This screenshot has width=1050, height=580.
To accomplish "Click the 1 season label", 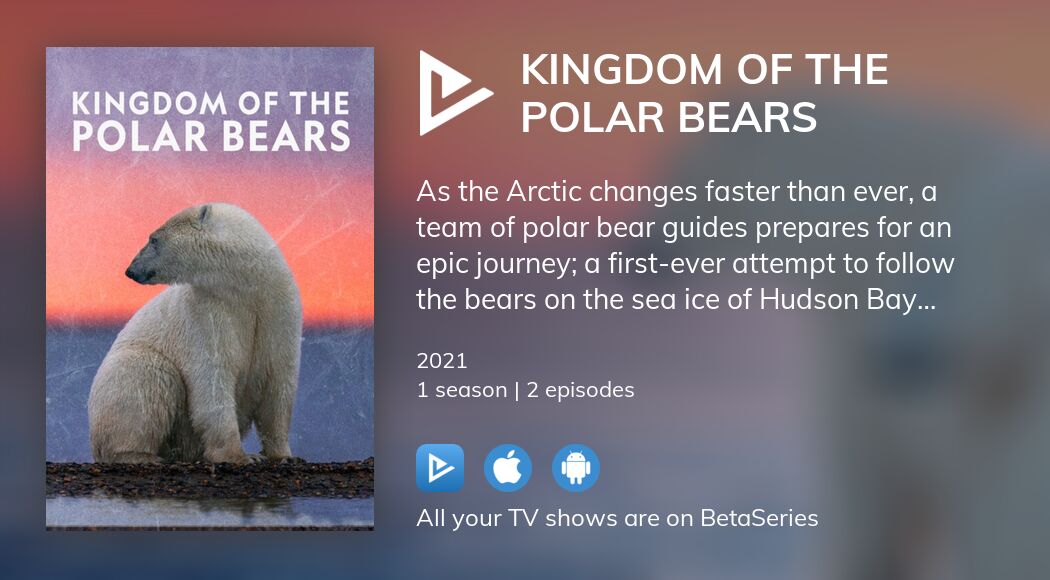I will coord(462,390).
